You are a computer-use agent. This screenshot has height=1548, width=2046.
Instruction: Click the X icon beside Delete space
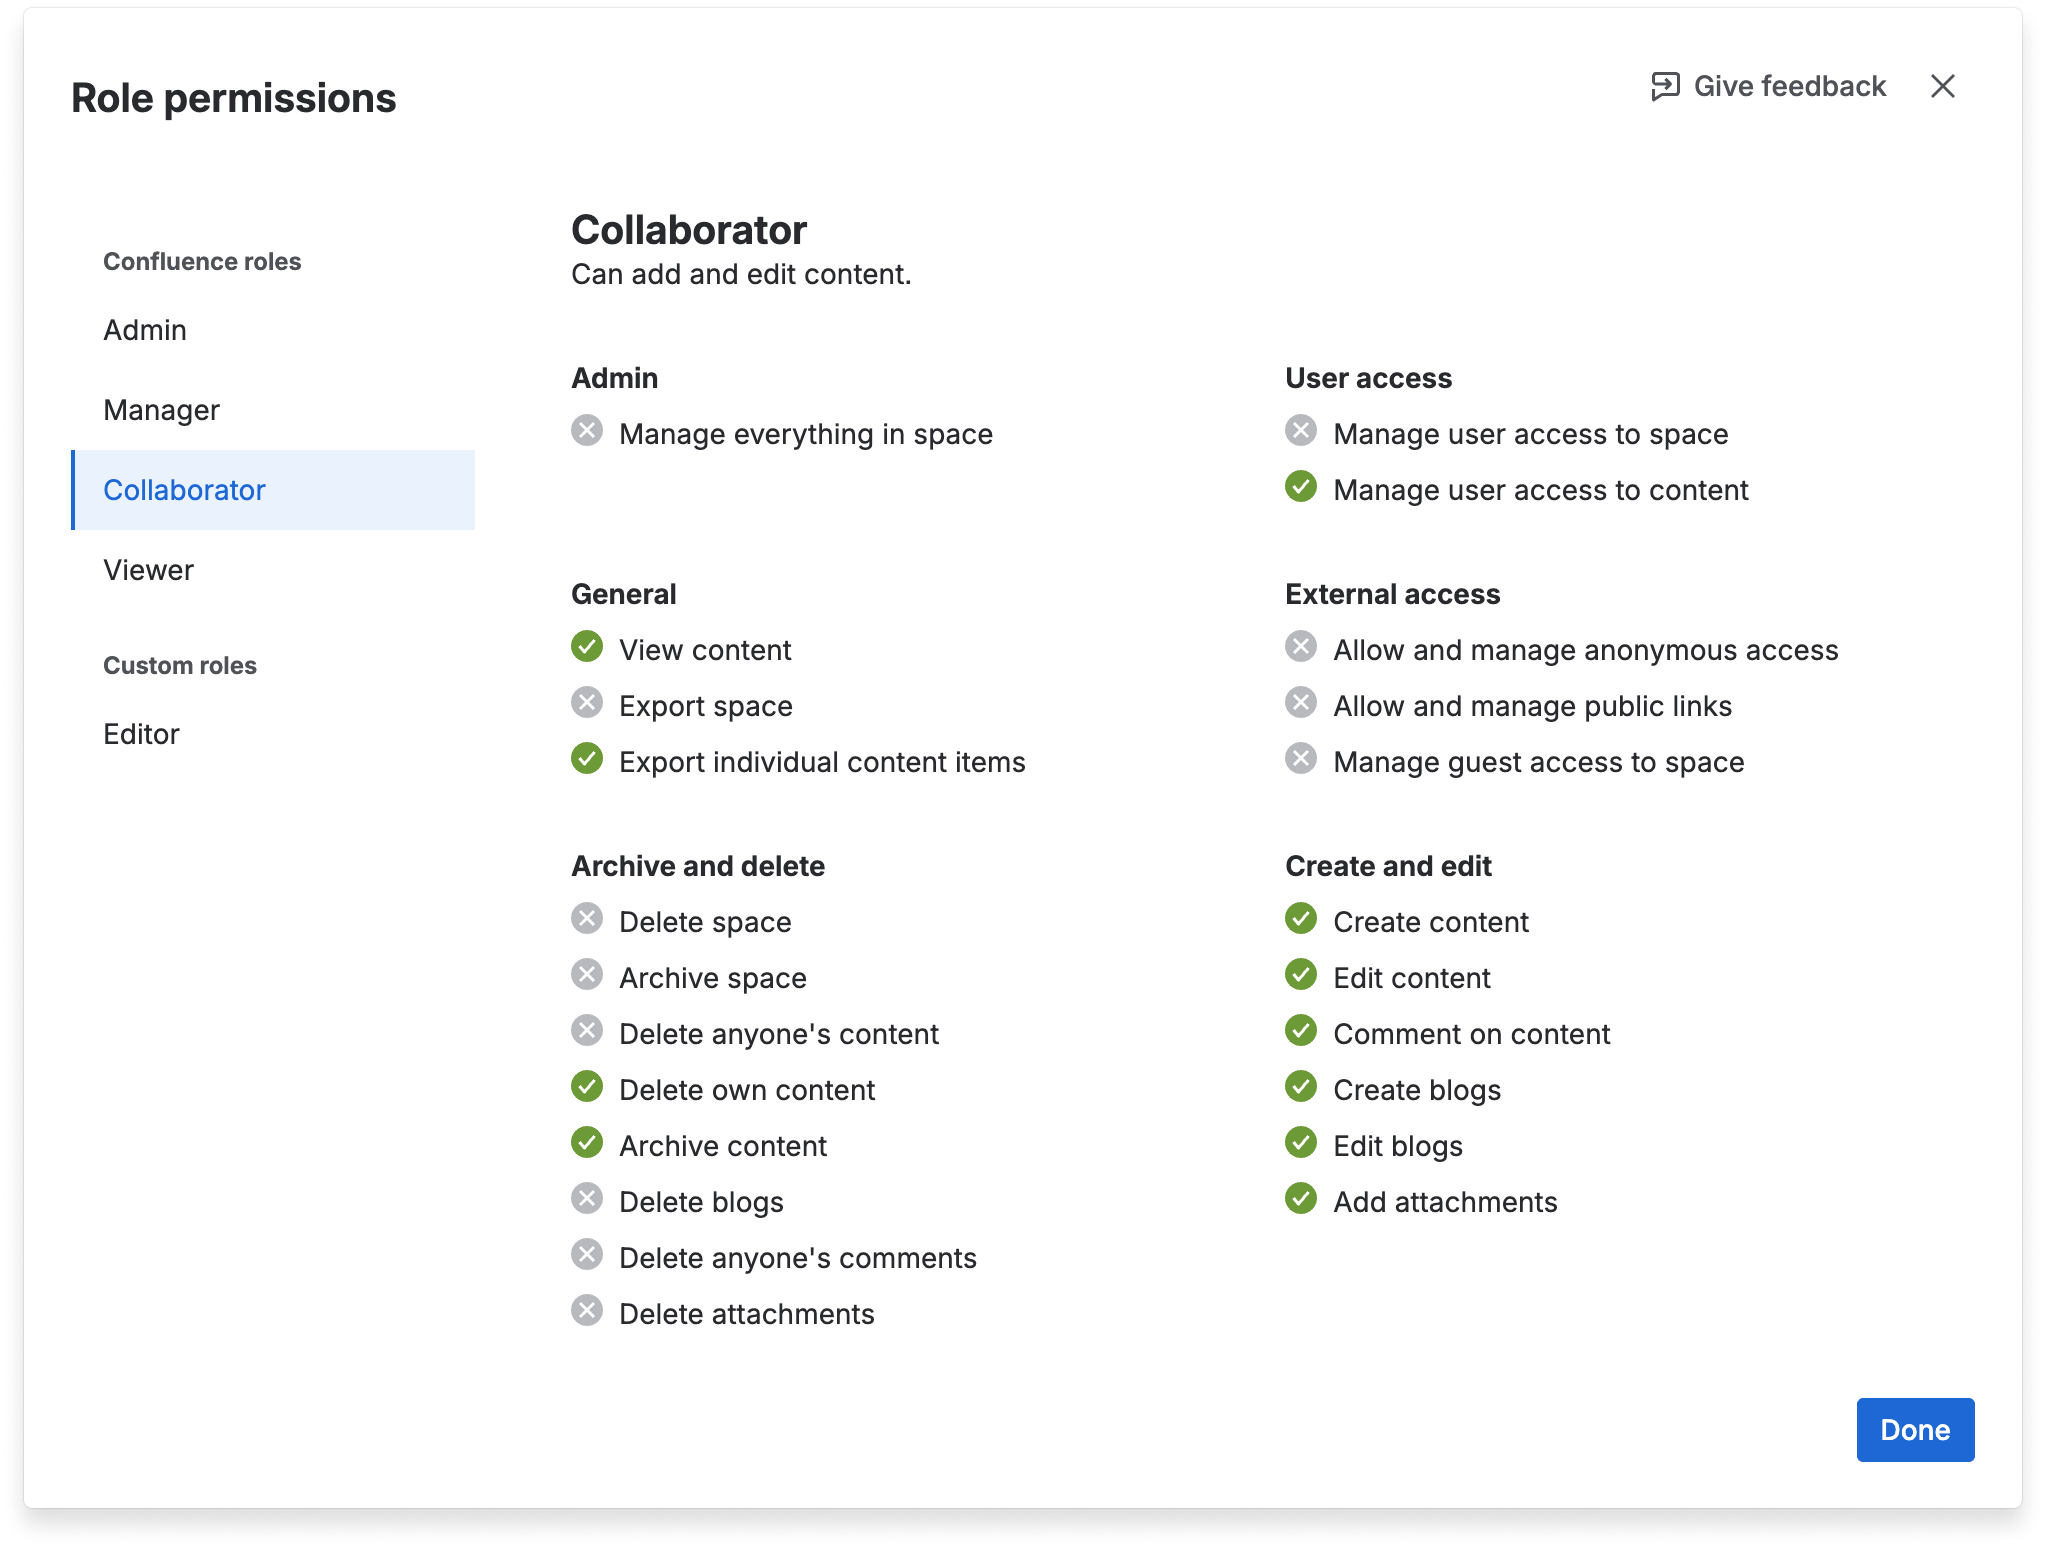(587, 919)
